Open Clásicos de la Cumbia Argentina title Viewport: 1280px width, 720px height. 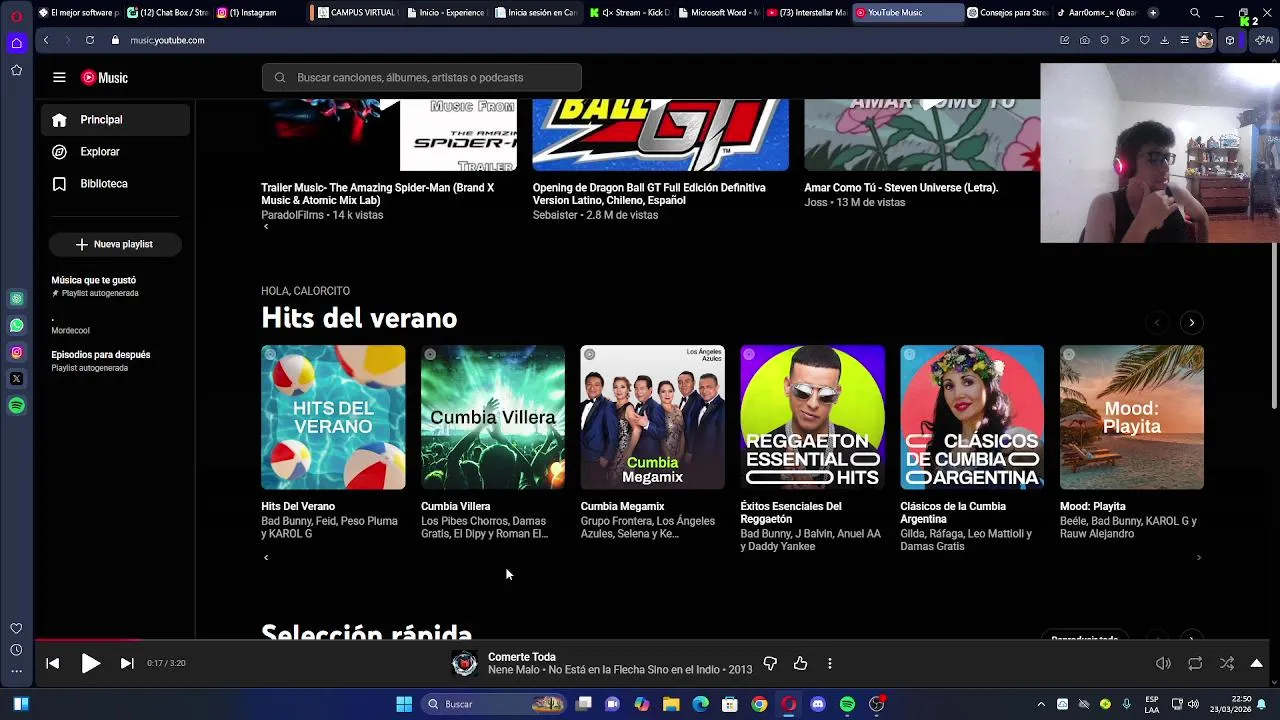click(953, 513)
